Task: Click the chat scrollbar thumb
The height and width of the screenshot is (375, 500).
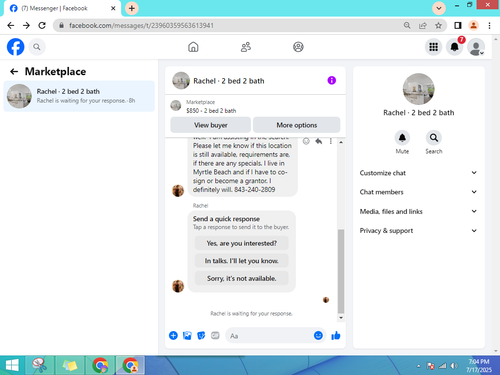Action: [x=341, y=271]
